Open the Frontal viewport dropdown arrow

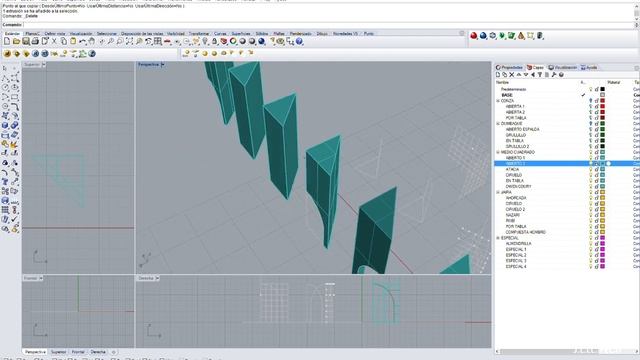(40, 278)
